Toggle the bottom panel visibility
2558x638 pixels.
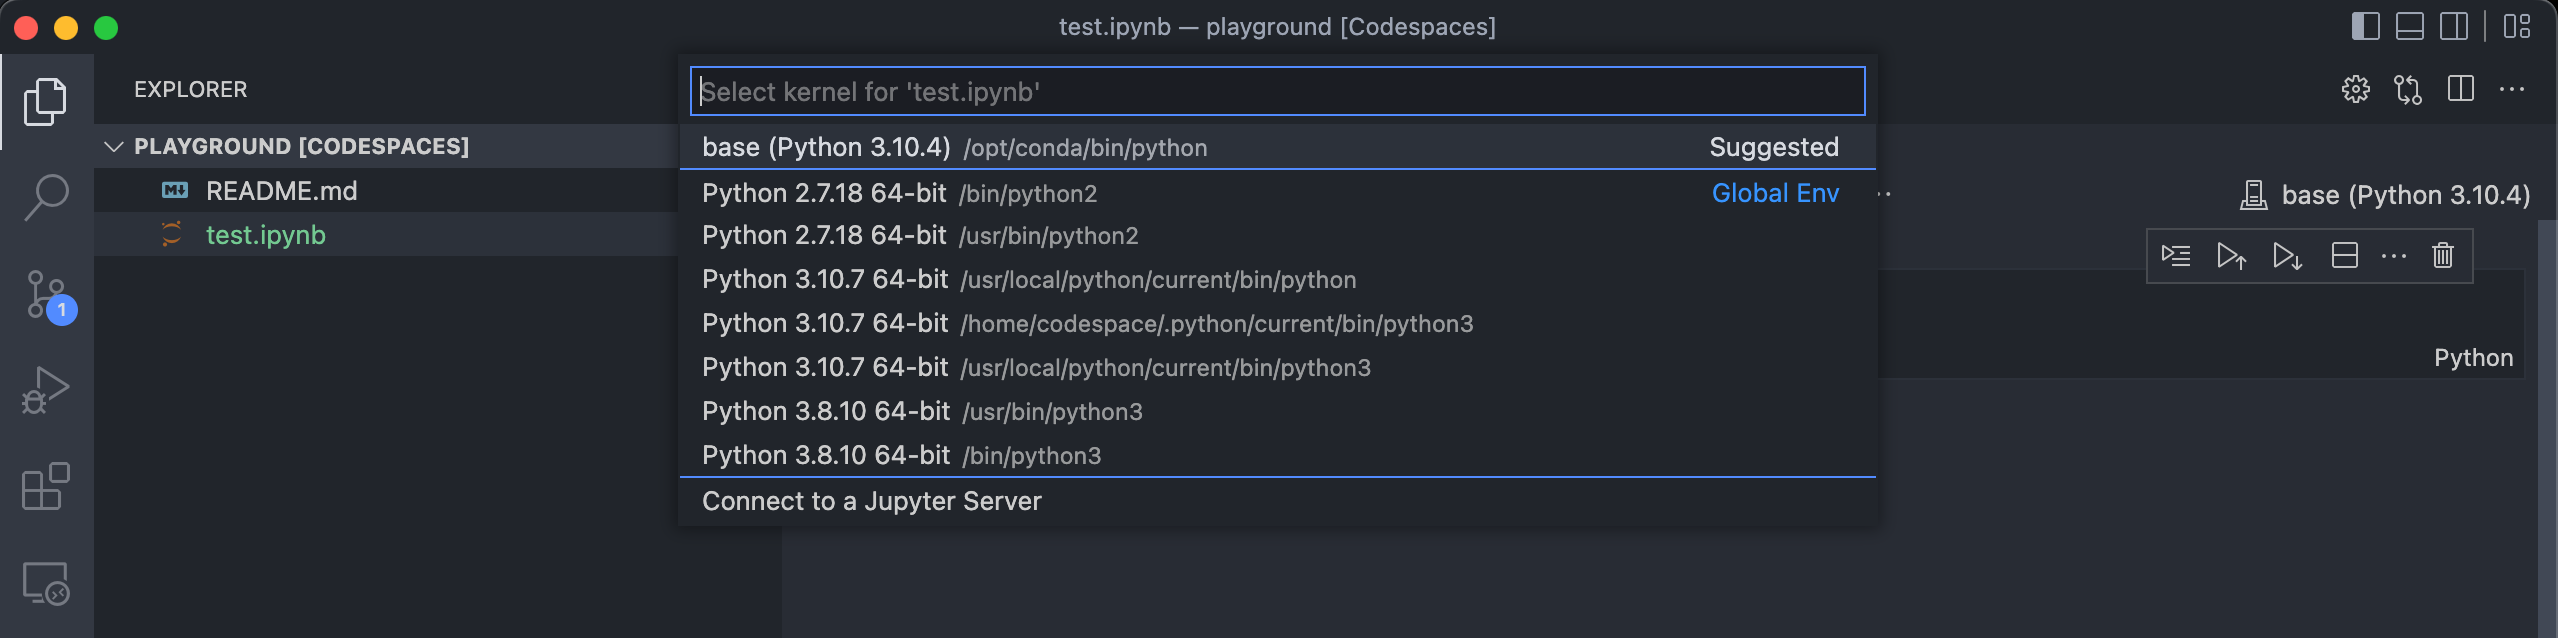tap(2410, 27)
